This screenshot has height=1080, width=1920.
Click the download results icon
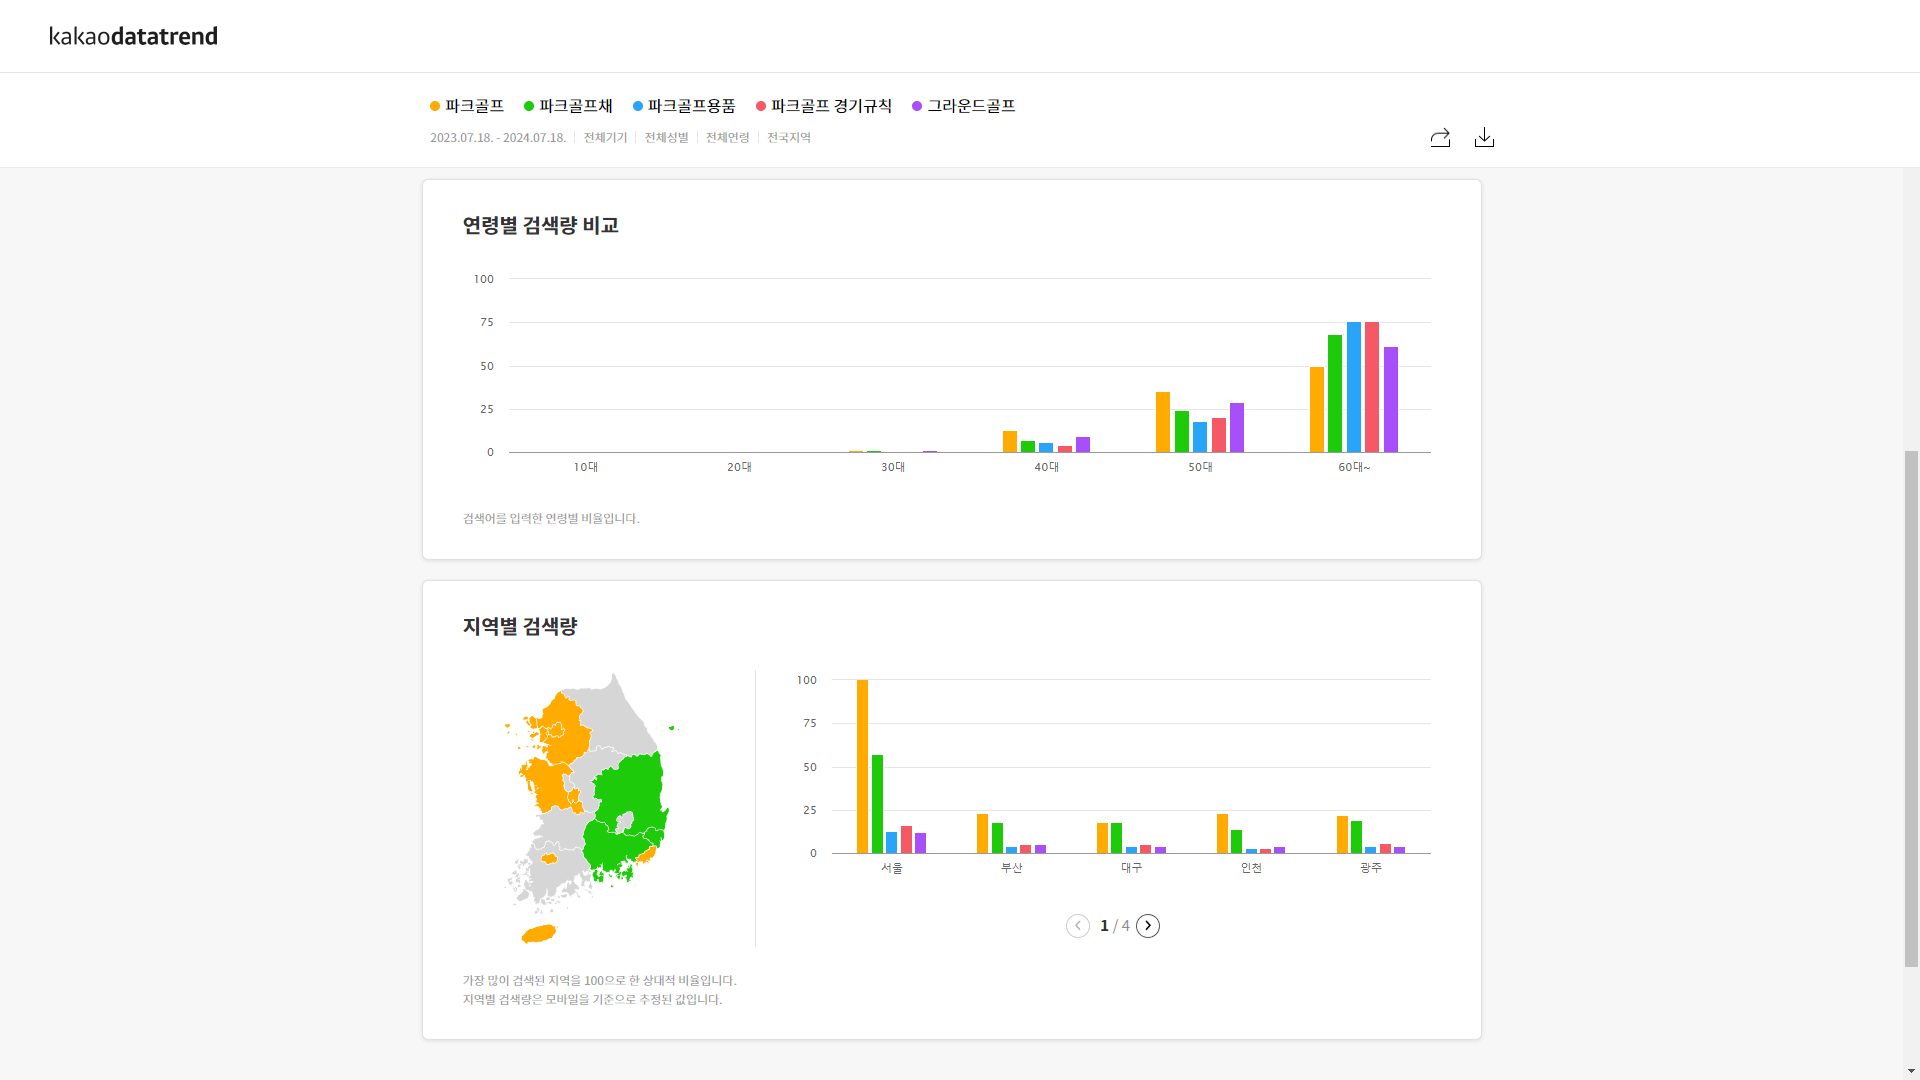coord(1484,138)
